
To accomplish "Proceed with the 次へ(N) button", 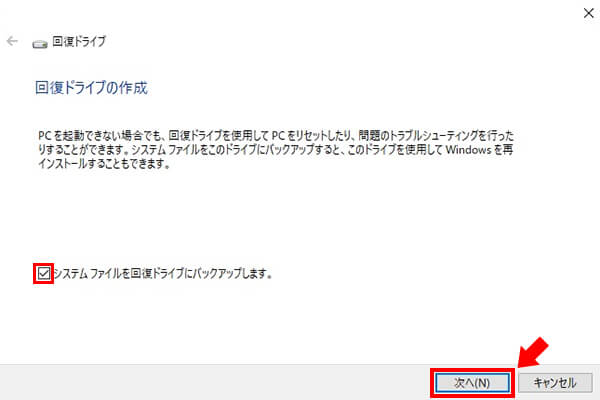I will coord(473,383).
